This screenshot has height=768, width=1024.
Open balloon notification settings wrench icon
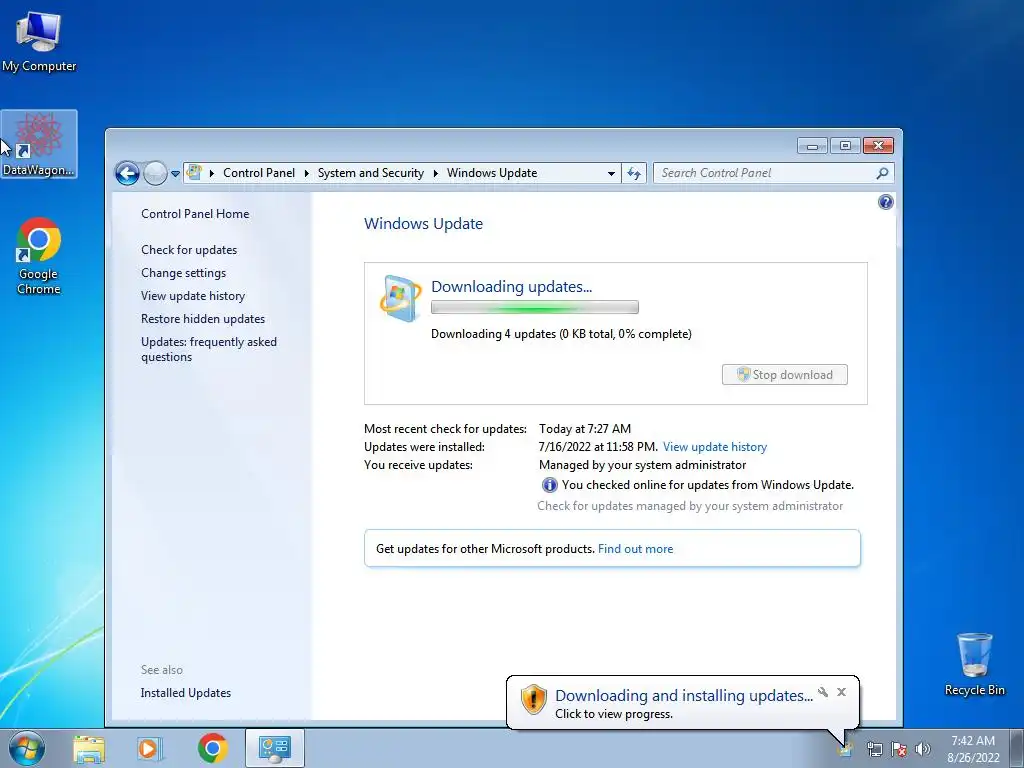pyautogui.click(x=823, y=692)
